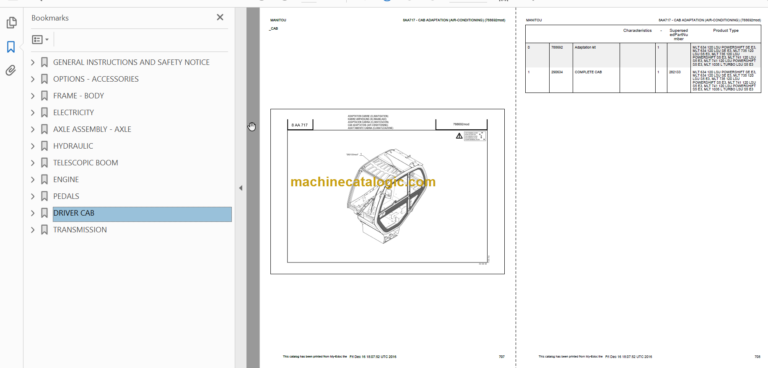768x368 pixels.
Task: Click bookmark icon beside ELECTRICITY
Action: [x=44, y=113]
